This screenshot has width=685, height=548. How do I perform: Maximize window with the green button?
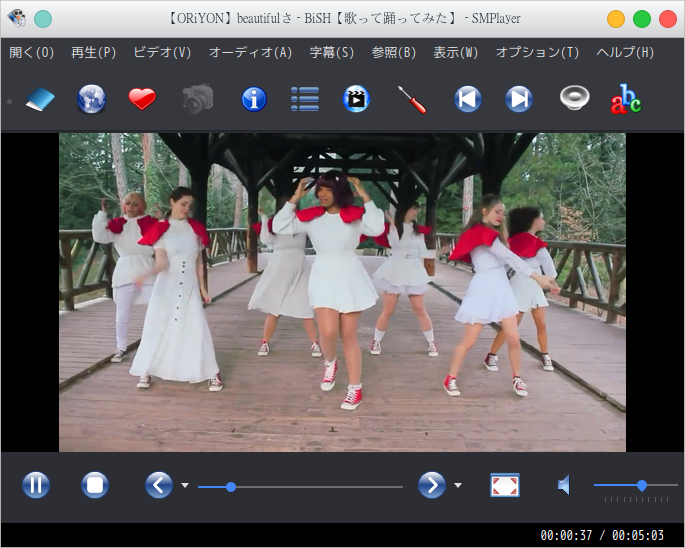[642, 19]
